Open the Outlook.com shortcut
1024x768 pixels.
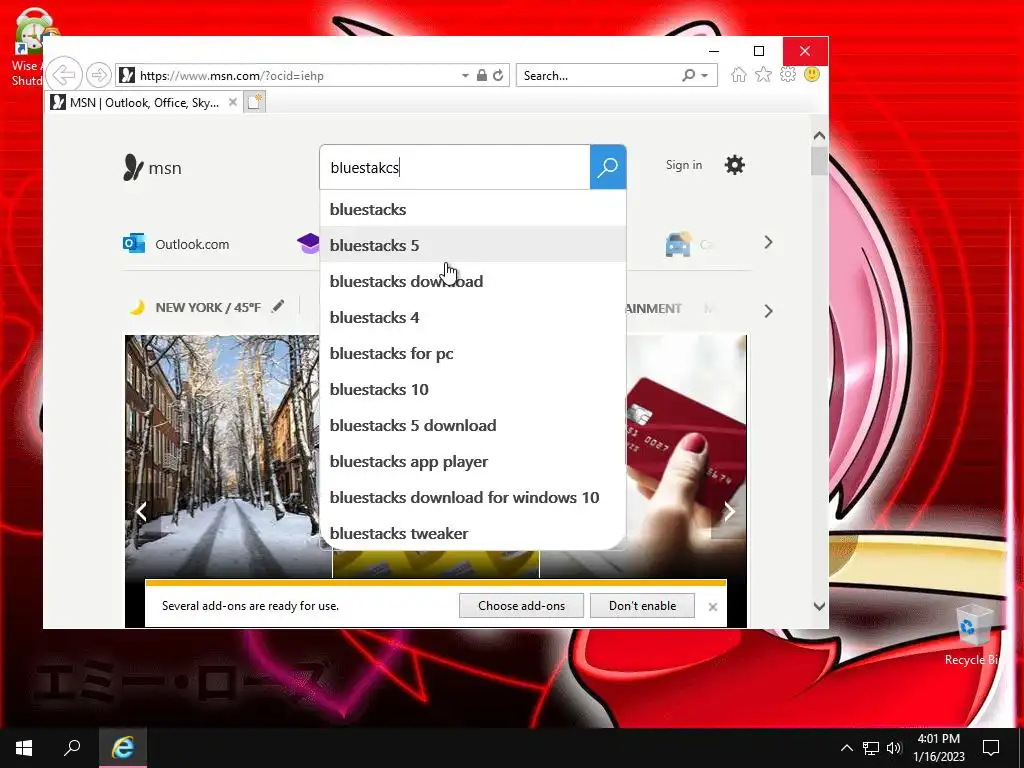[x=192, y=244]
